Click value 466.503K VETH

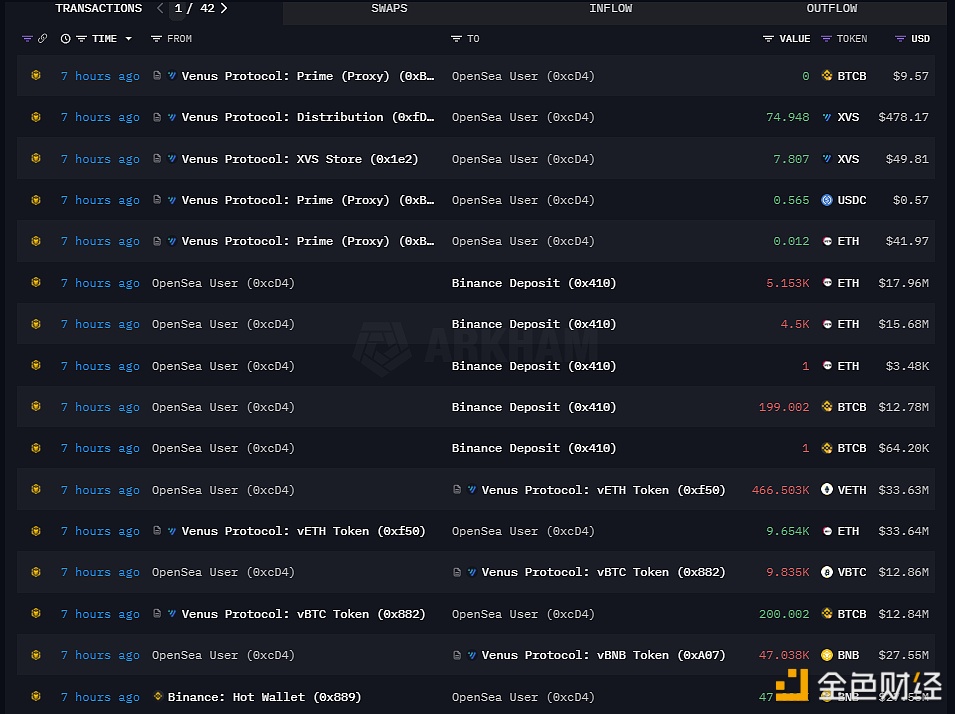780,490
